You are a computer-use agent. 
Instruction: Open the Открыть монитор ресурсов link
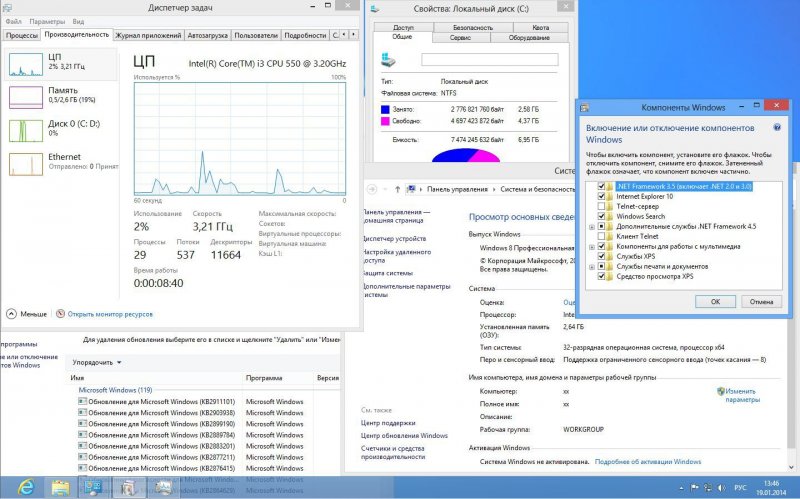coord(110,314)
